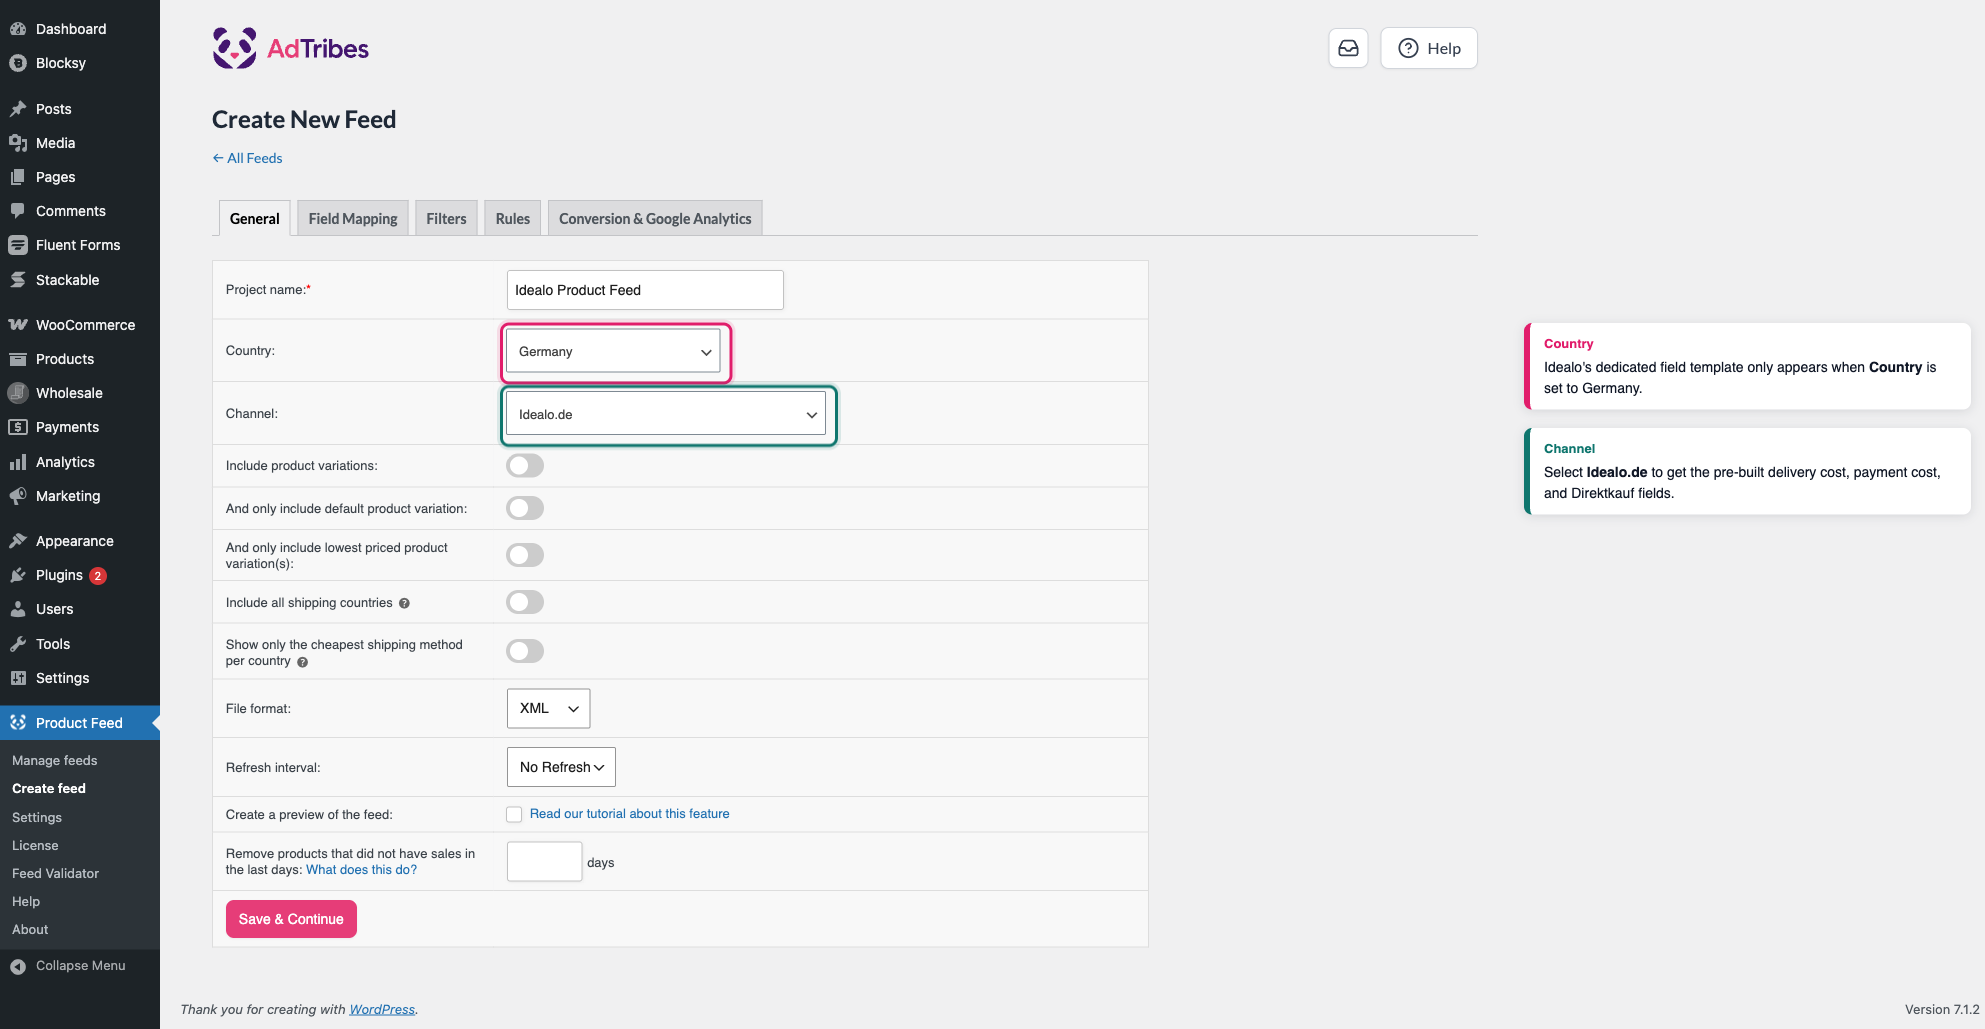Toggle lowest priced product variation option
The width and height of the screenshot is (1985, 1029).
click(x=525, y=555)
